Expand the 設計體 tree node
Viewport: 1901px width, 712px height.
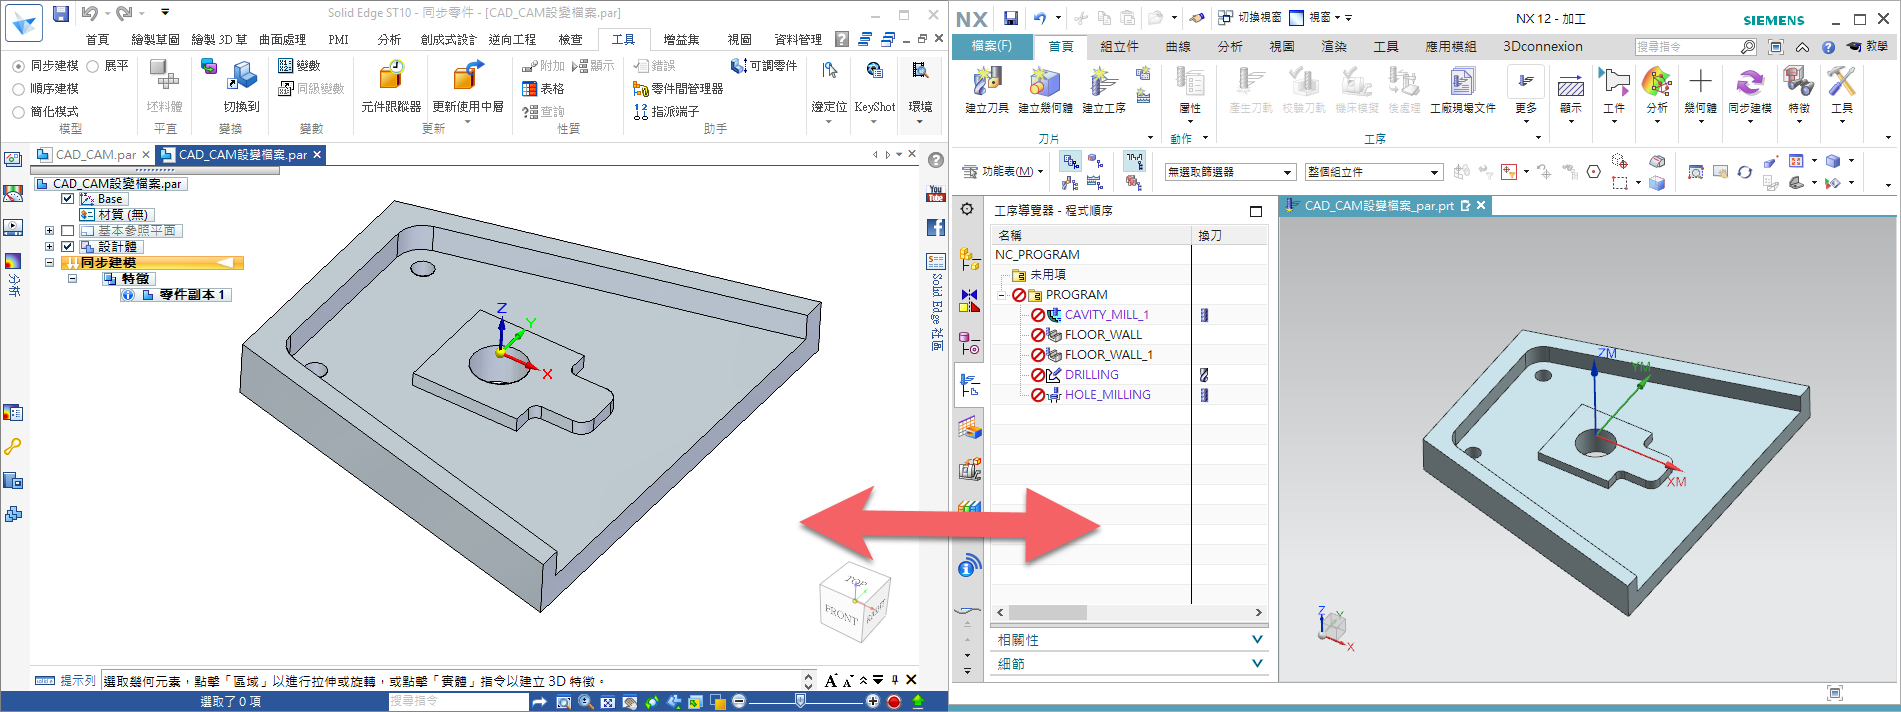pos(49,247)
